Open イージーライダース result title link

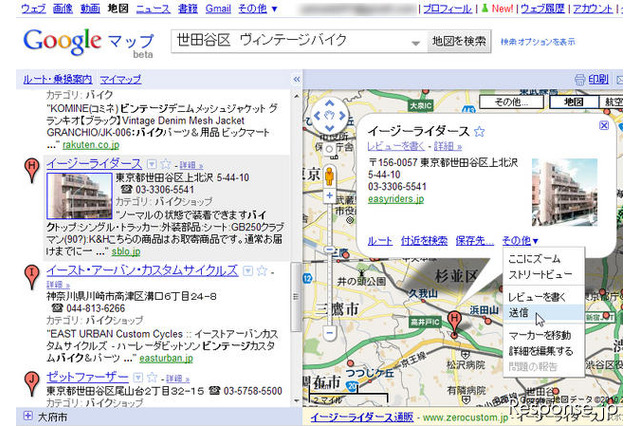pyautogui.click(x=94, y=164)
